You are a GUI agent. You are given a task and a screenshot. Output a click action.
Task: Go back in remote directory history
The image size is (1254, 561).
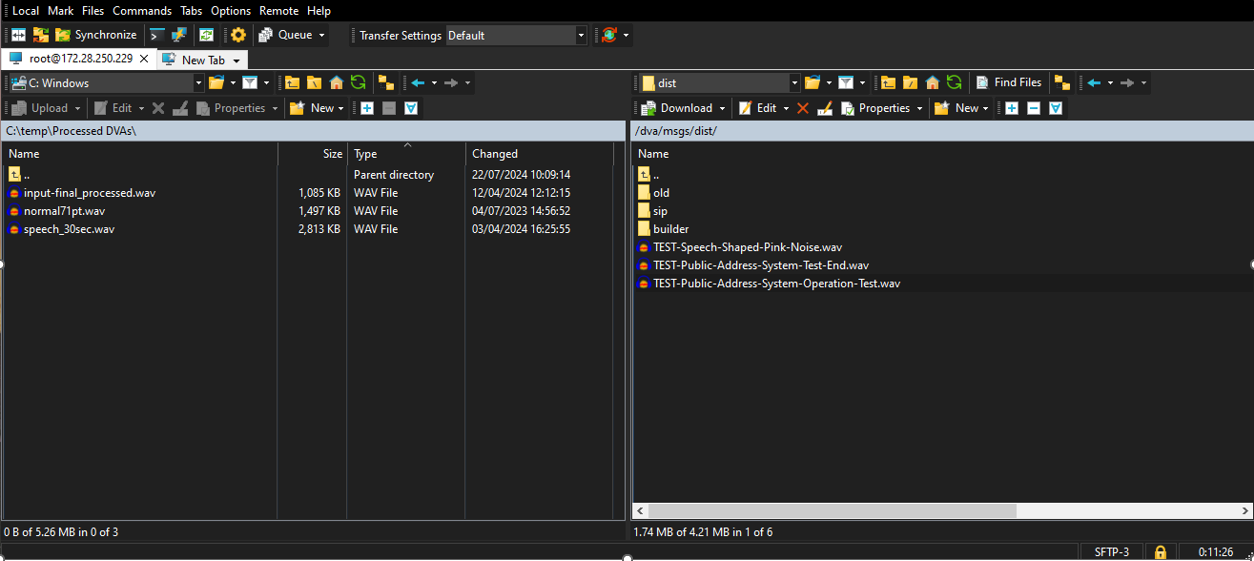coord(1094,83)
